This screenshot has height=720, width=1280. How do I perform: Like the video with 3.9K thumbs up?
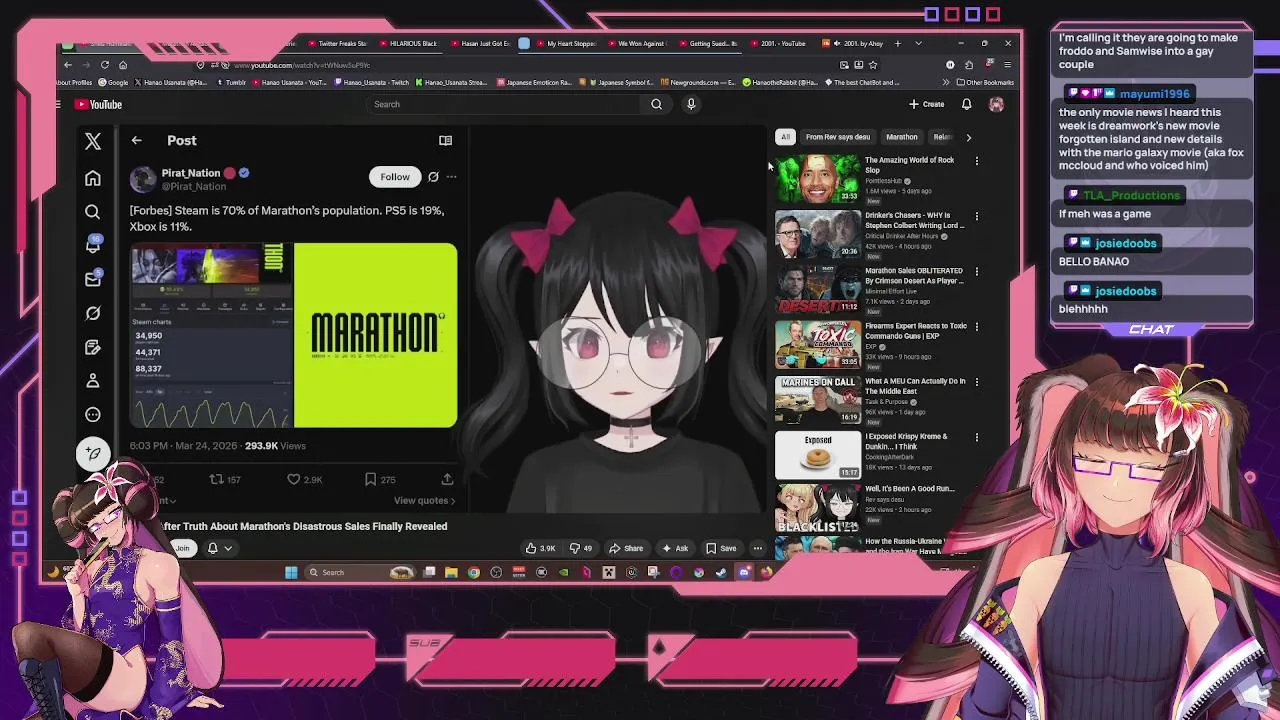tap(541, 548)
